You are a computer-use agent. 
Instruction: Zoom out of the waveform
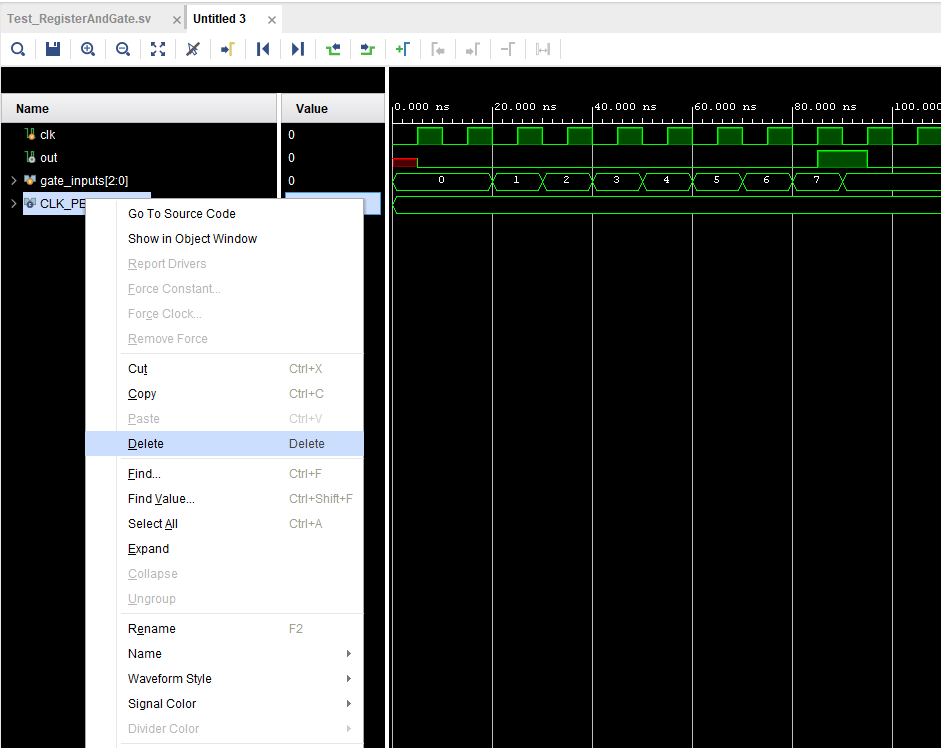pyautogui.click(x=122, y=49)
